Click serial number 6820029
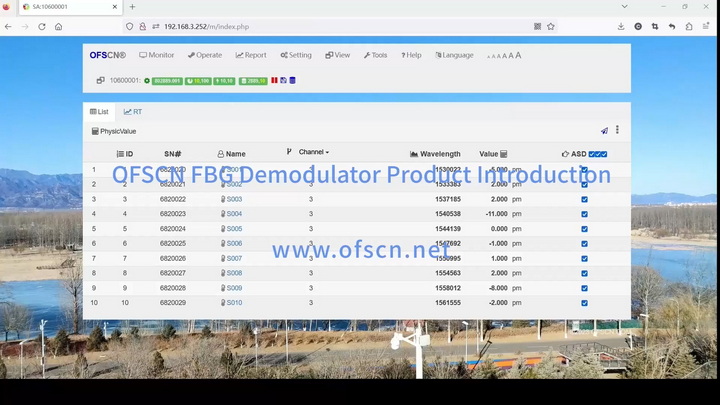The image size is (720, 405). (173, 303)
